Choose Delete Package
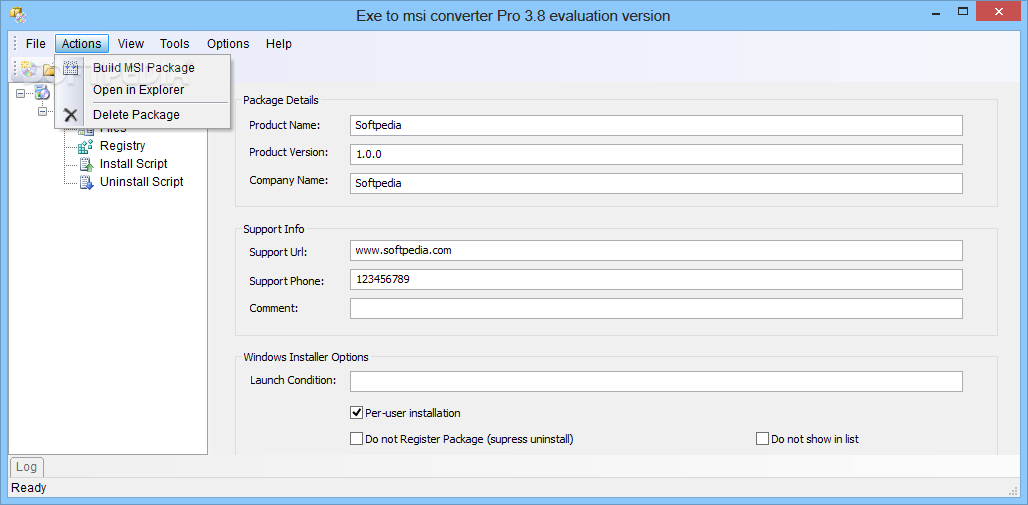The width and height of the screenshot is (1028, 505). pos(144,115)
